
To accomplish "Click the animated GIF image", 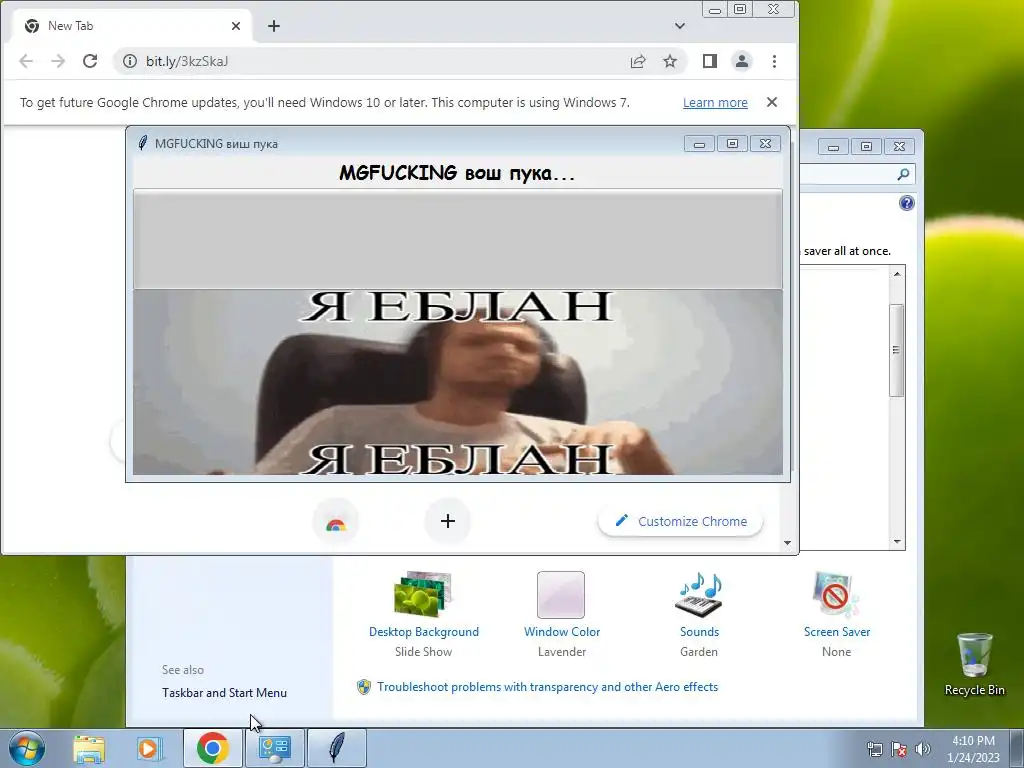I will click(x=458, y=381).
